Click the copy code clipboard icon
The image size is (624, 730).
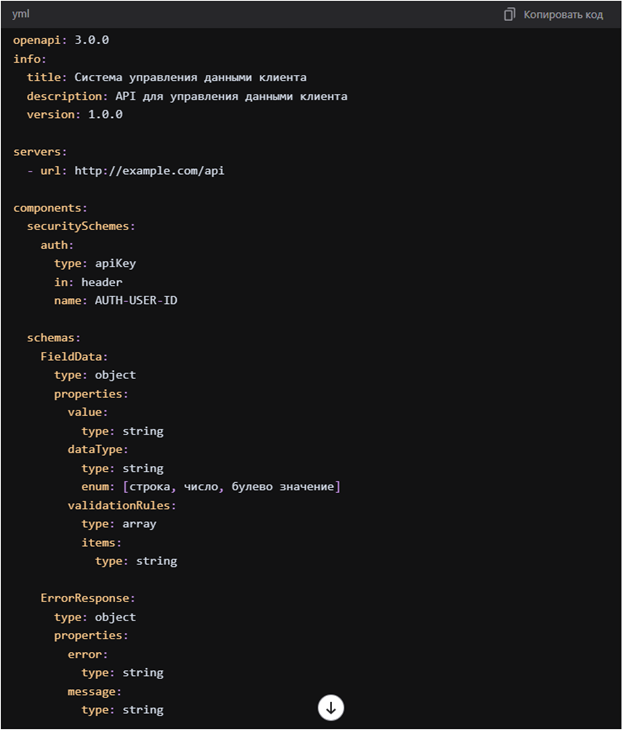pos(509,14)
